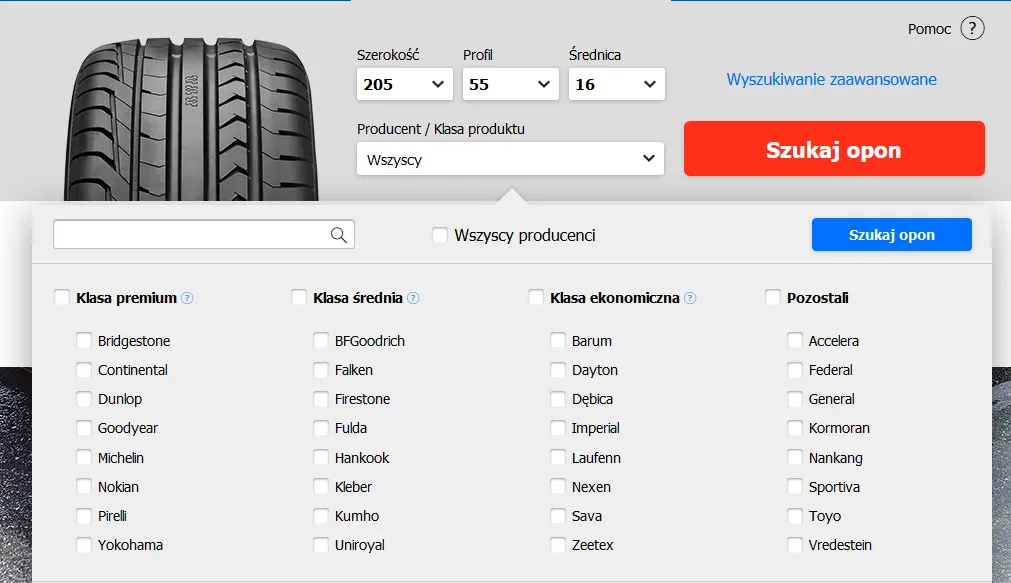The width and height of the screenshot is (1011, 583).
Task: Open the Średnica diameter dropdown
Action: [616, 85]
